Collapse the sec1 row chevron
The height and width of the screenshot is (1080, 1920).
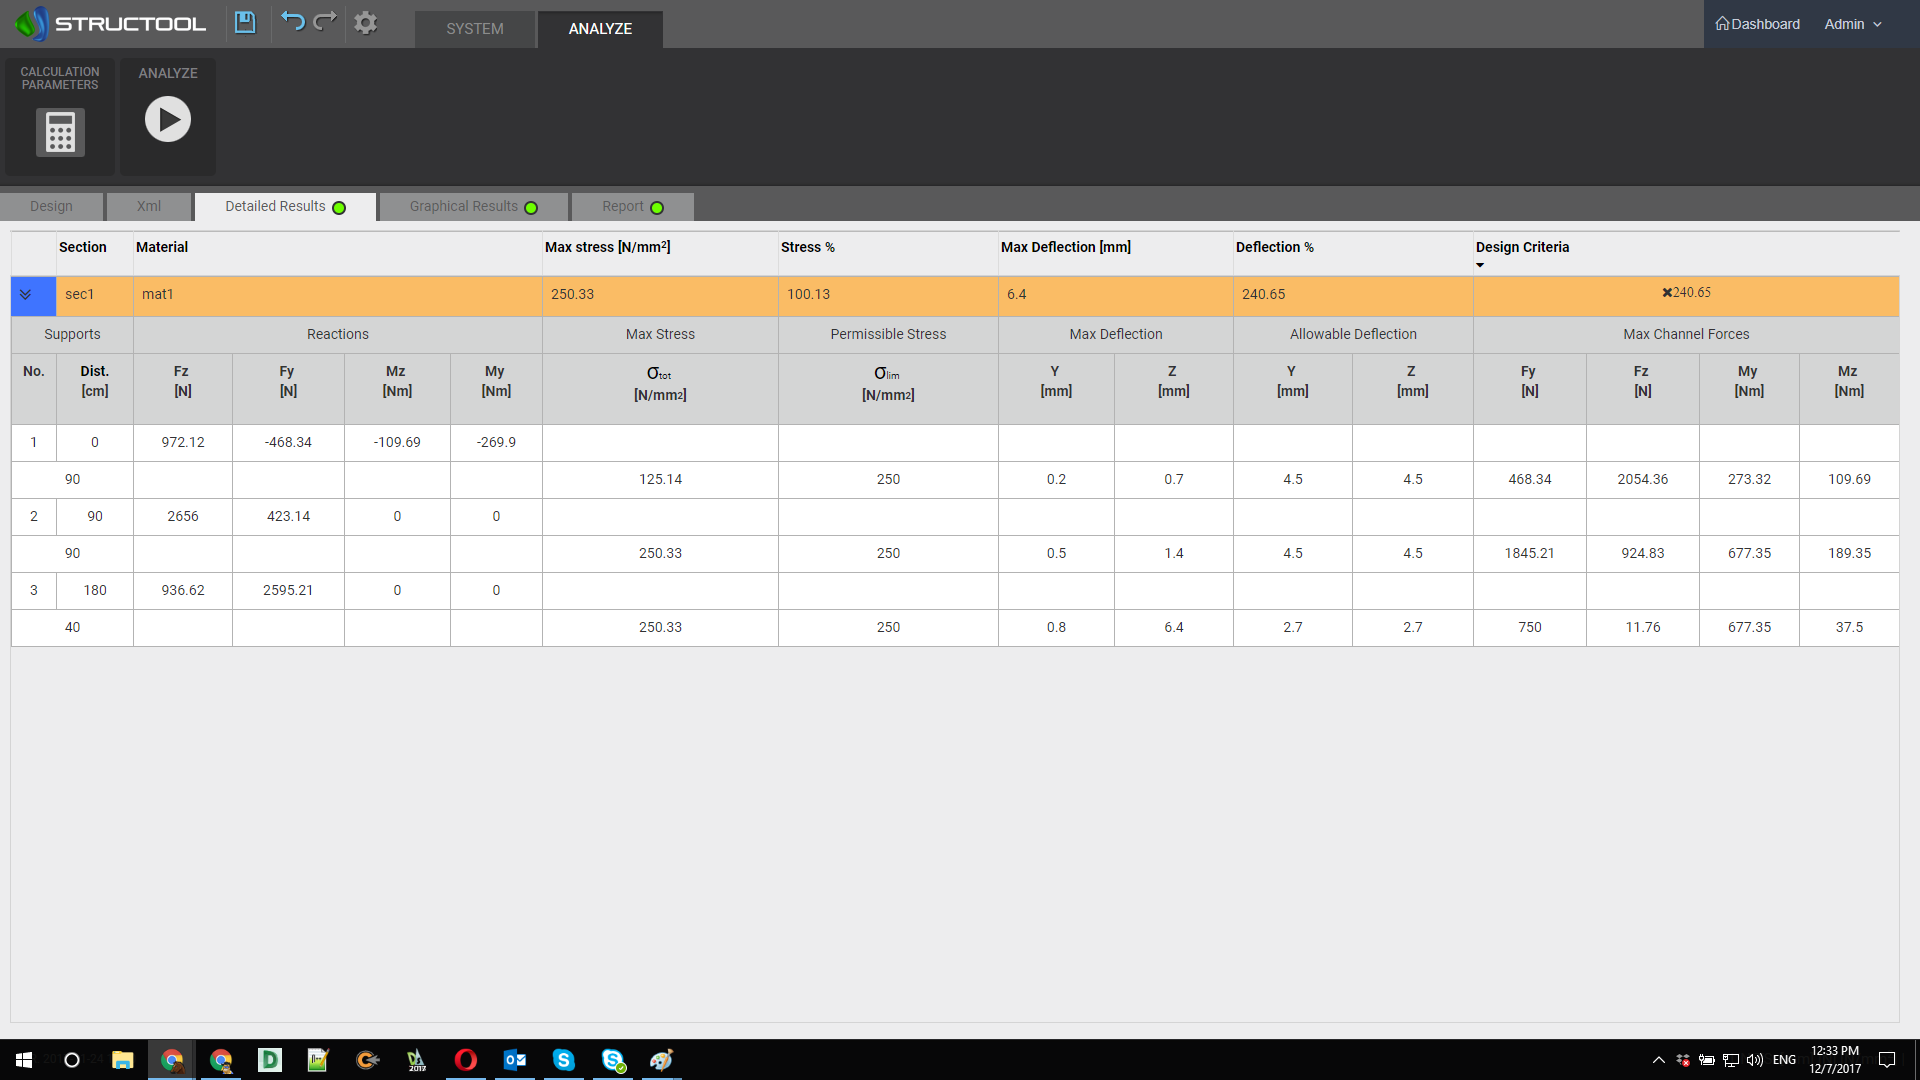click(26, 295)
